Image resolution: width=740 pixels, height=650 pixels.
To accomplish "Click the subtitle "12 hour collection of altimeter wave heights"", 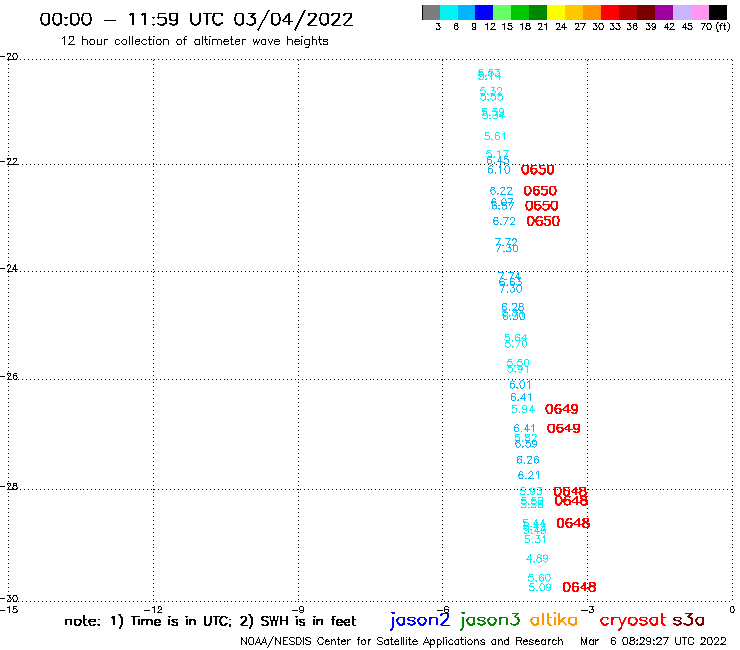I will 194,41.
